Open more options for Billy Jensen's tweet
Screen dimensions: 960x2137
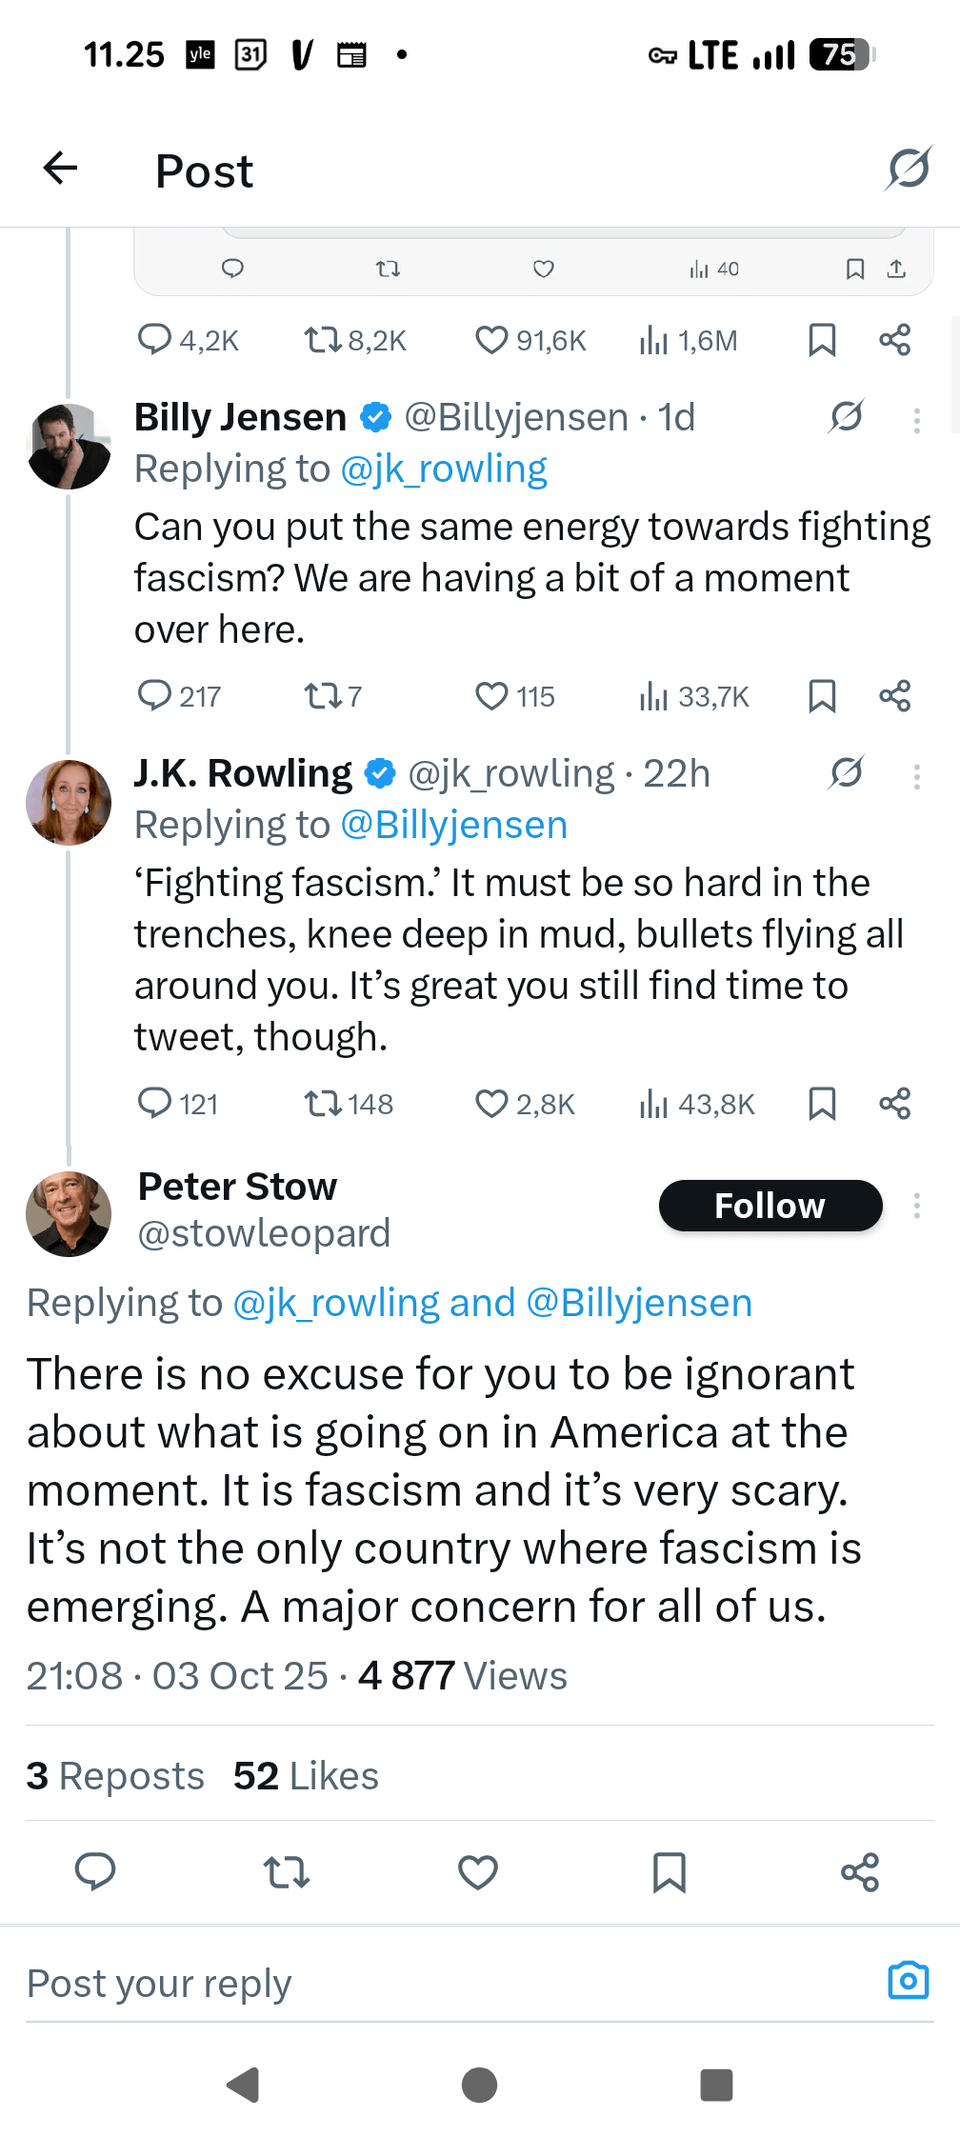(917, 420)
